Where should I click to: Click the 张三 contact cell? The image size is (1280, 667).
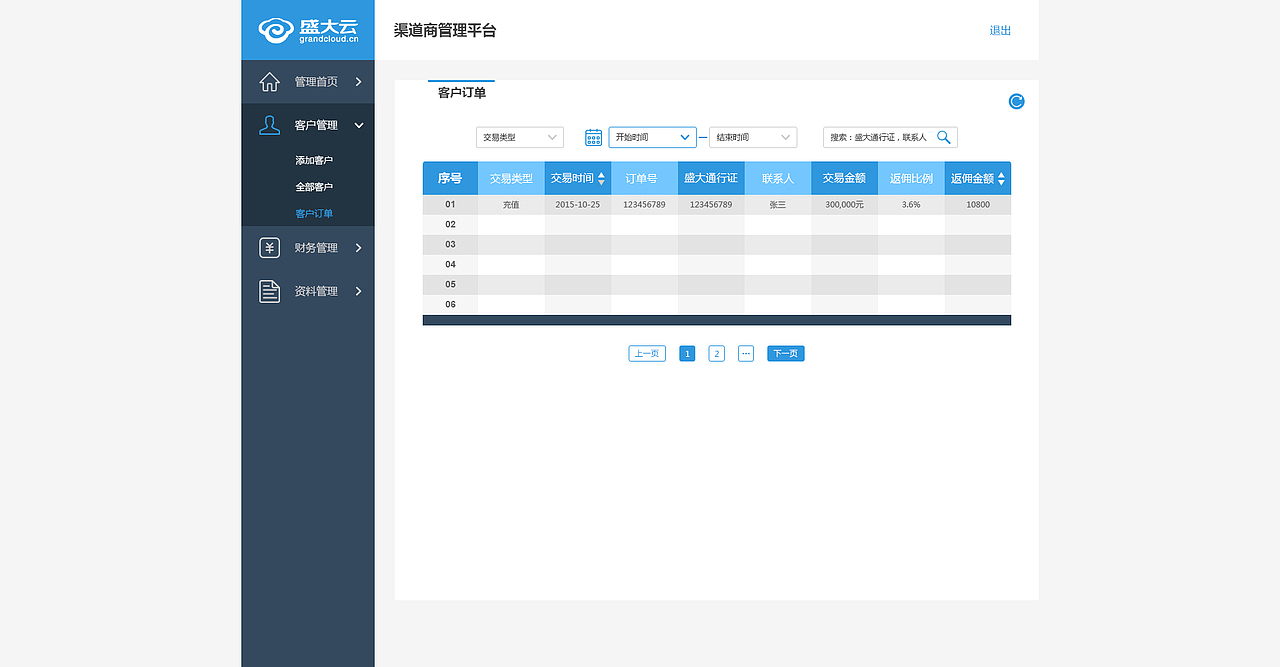click(778, 204)
